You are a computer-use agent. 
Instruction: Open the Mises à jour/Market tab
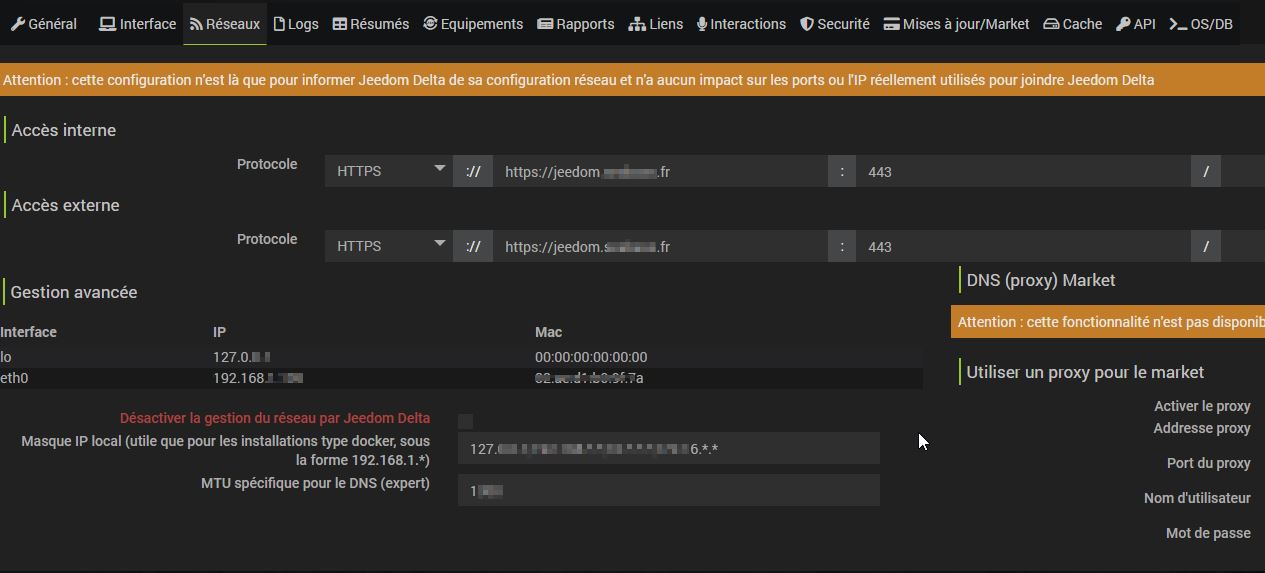[x=956, y=24]
